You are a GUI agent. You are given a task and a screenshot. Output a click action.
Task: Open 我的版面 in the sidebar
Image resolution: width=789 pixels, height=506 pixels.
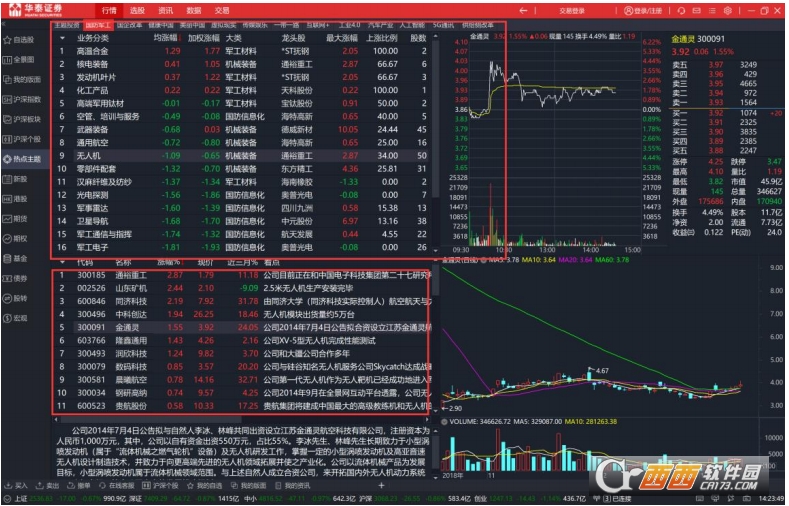pyautogui.click(x=22, y=79)
